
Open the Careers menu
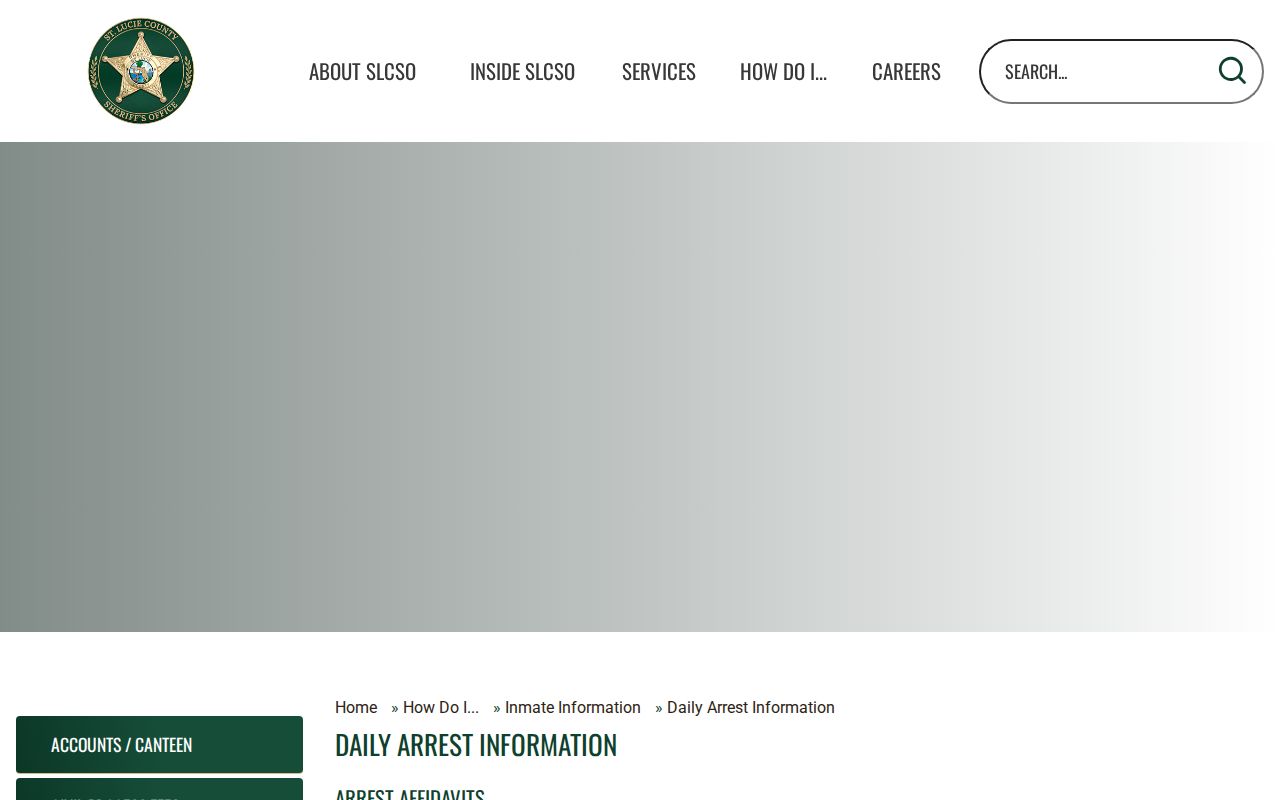(906, 71)
